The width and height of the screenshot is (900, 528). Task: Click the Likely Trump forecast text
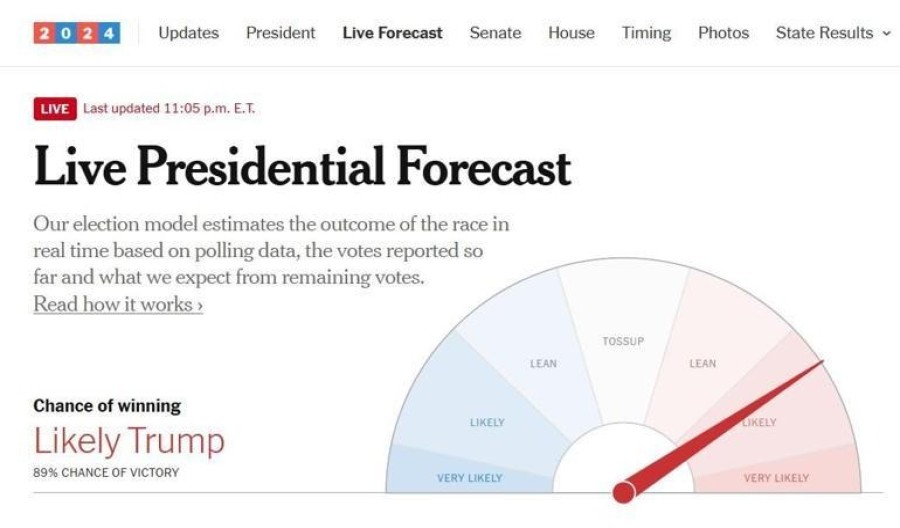tap(129, 441)
